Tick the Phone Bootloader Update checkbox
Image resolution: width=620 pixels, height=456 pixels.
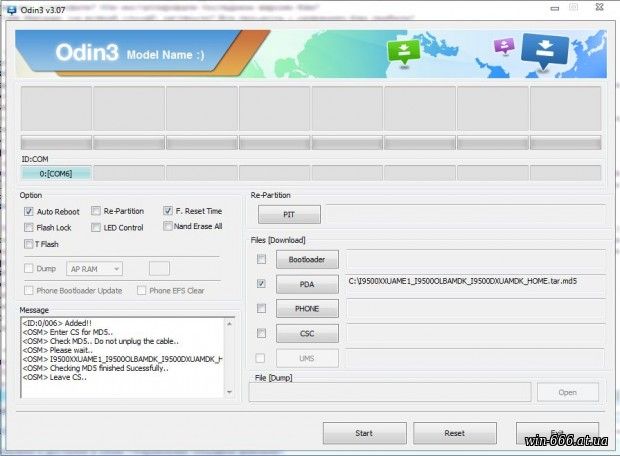[28, 291]
